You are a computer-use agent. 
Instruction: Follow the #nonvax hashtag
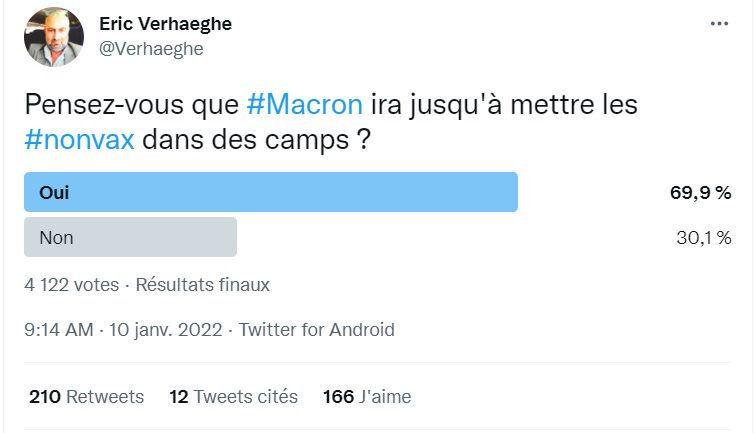click(80, 140)
